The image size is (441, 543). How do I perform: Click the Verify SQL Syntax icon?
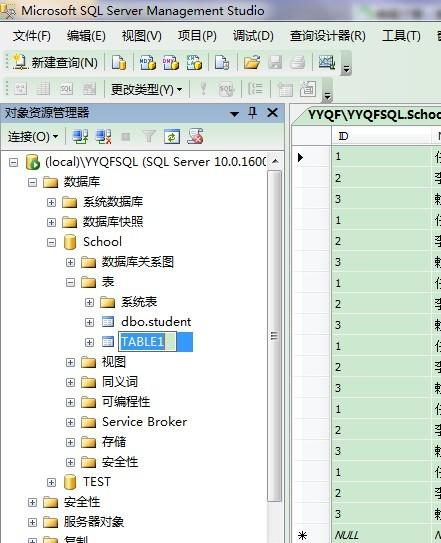pos(226,89)
